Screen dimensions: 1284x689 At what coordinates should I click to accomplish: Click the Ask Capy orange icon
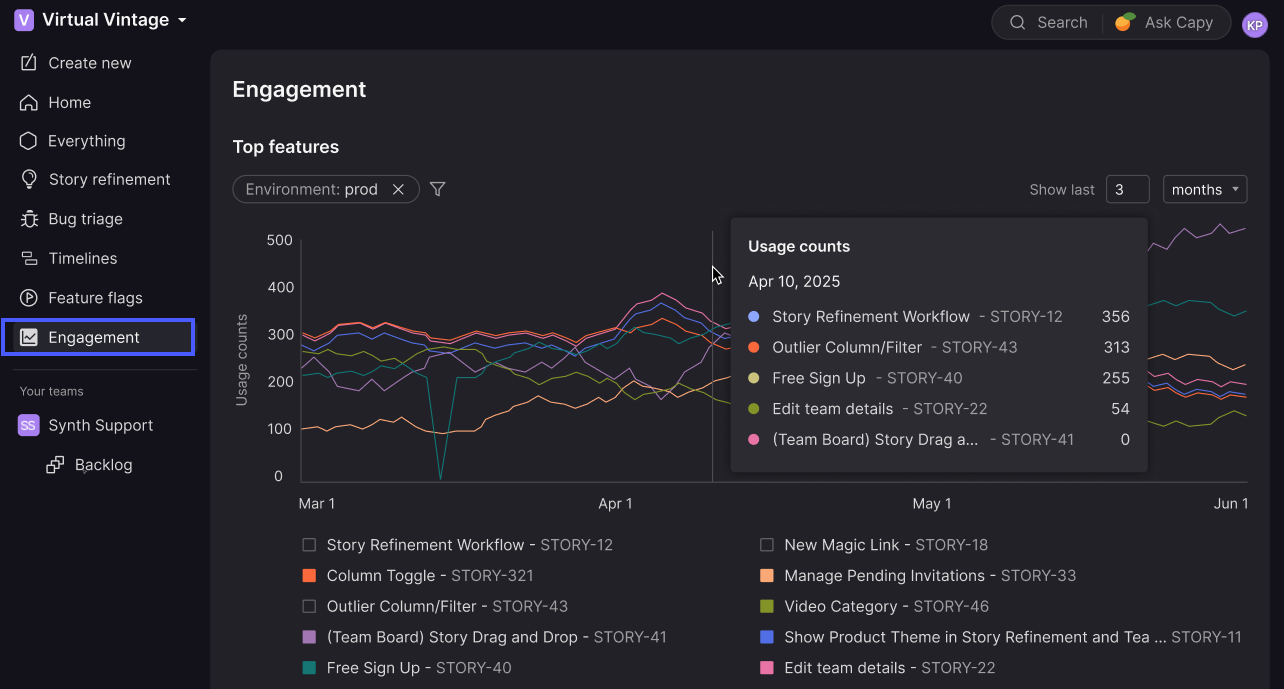[1125, 22]
